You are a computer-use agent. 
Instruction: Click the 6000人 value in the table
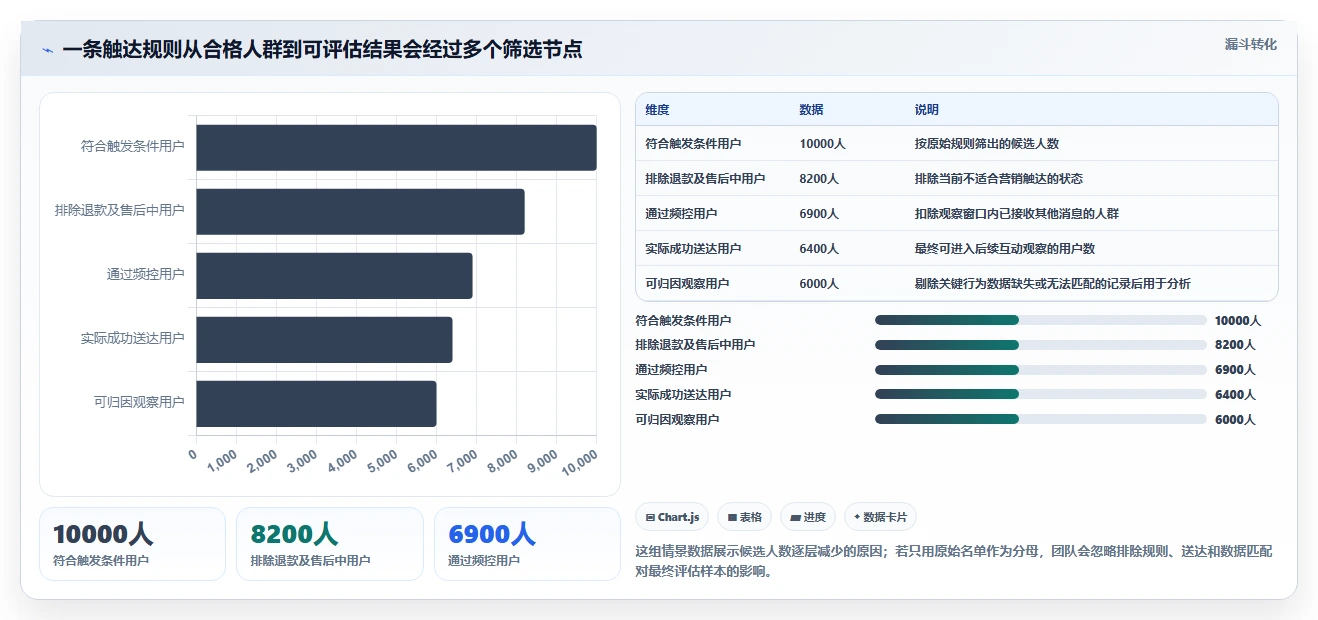[819, 284]
